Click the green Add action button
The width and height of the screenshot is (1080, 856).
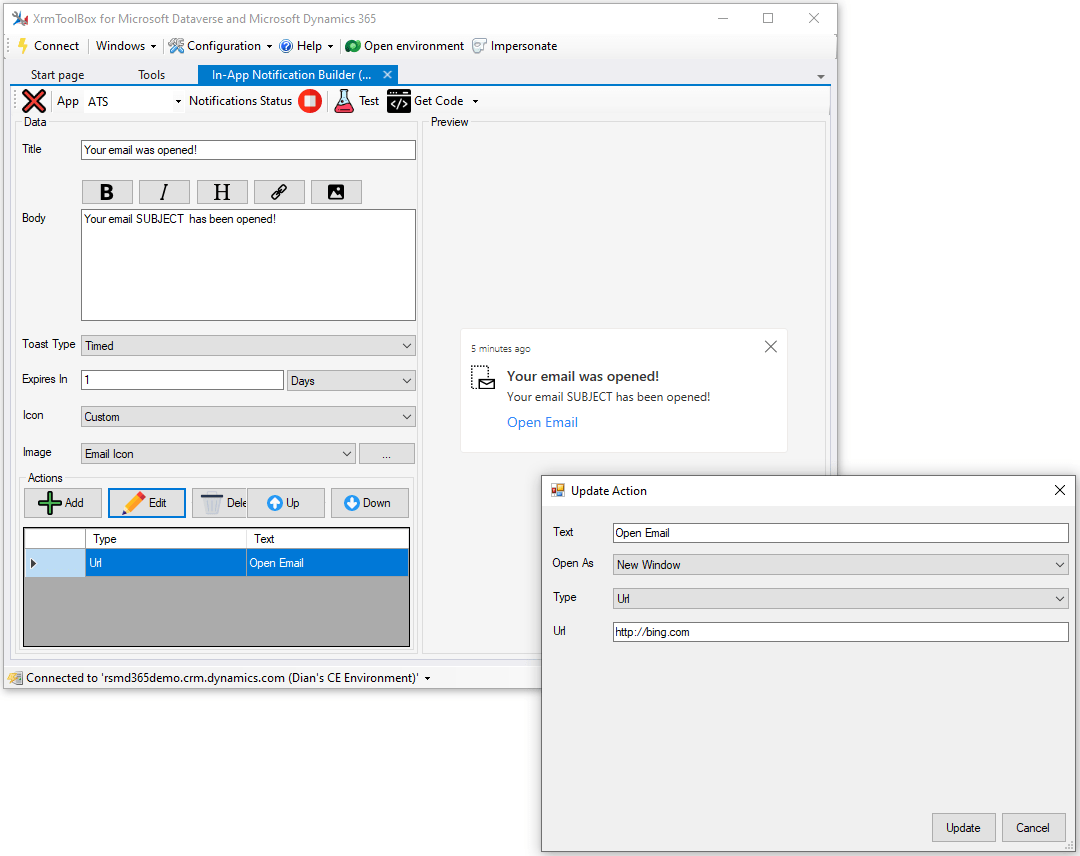[x=63, y=503]
